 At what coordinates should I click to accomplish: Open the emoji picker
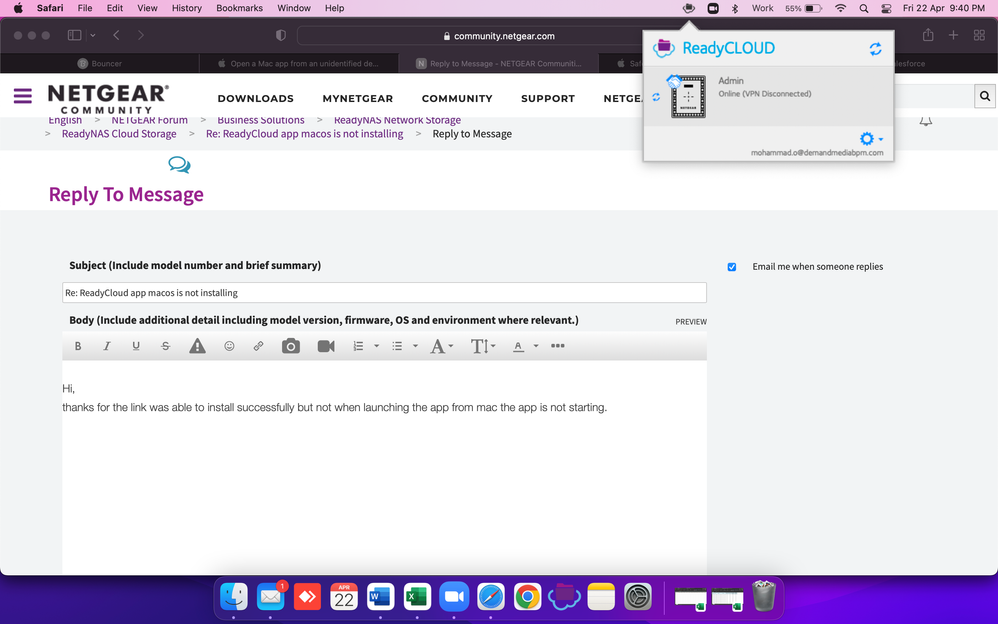pos(229,346)
